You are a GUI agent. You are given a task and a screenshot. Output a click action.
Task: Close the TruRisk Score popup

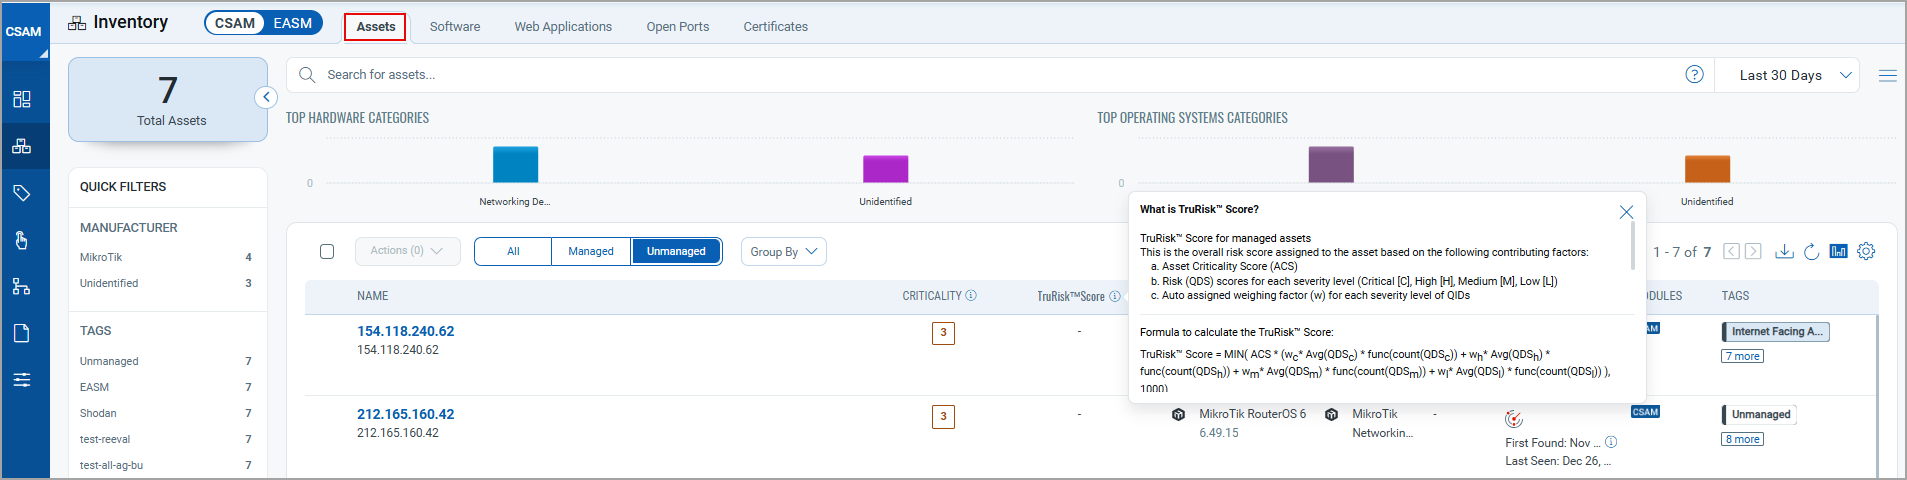[x=1626, y=212]
